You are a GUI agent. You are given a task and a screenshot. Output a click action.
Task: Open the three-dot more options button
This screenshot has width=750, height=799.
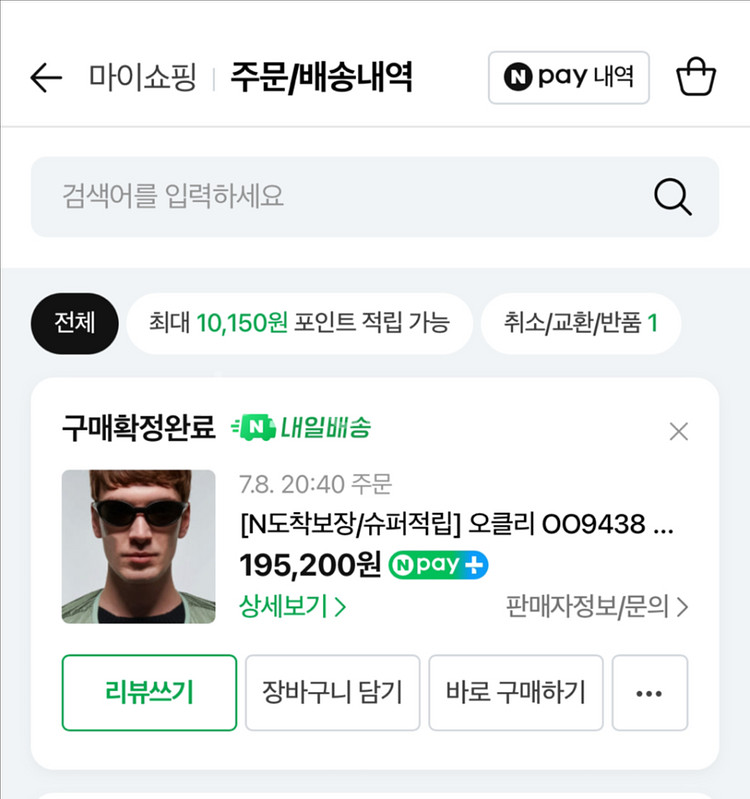(649, 693)
